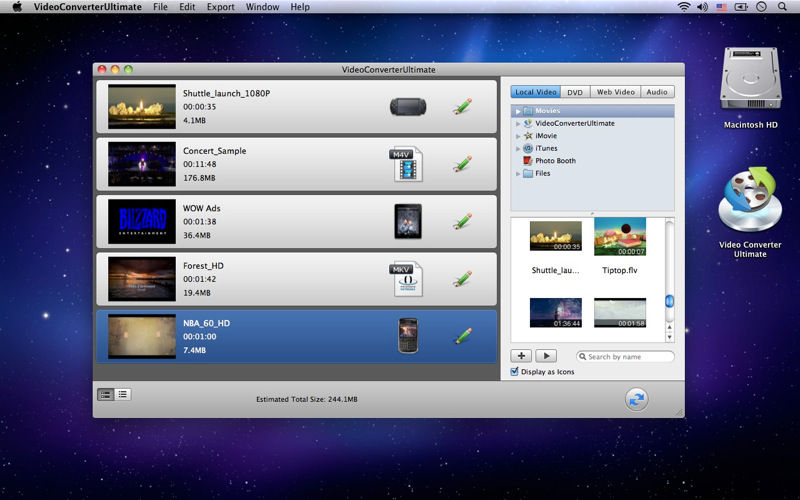Click the MKV format icon for Forest_HD
This screenshot has height=500, width=800.
point(407,279)
